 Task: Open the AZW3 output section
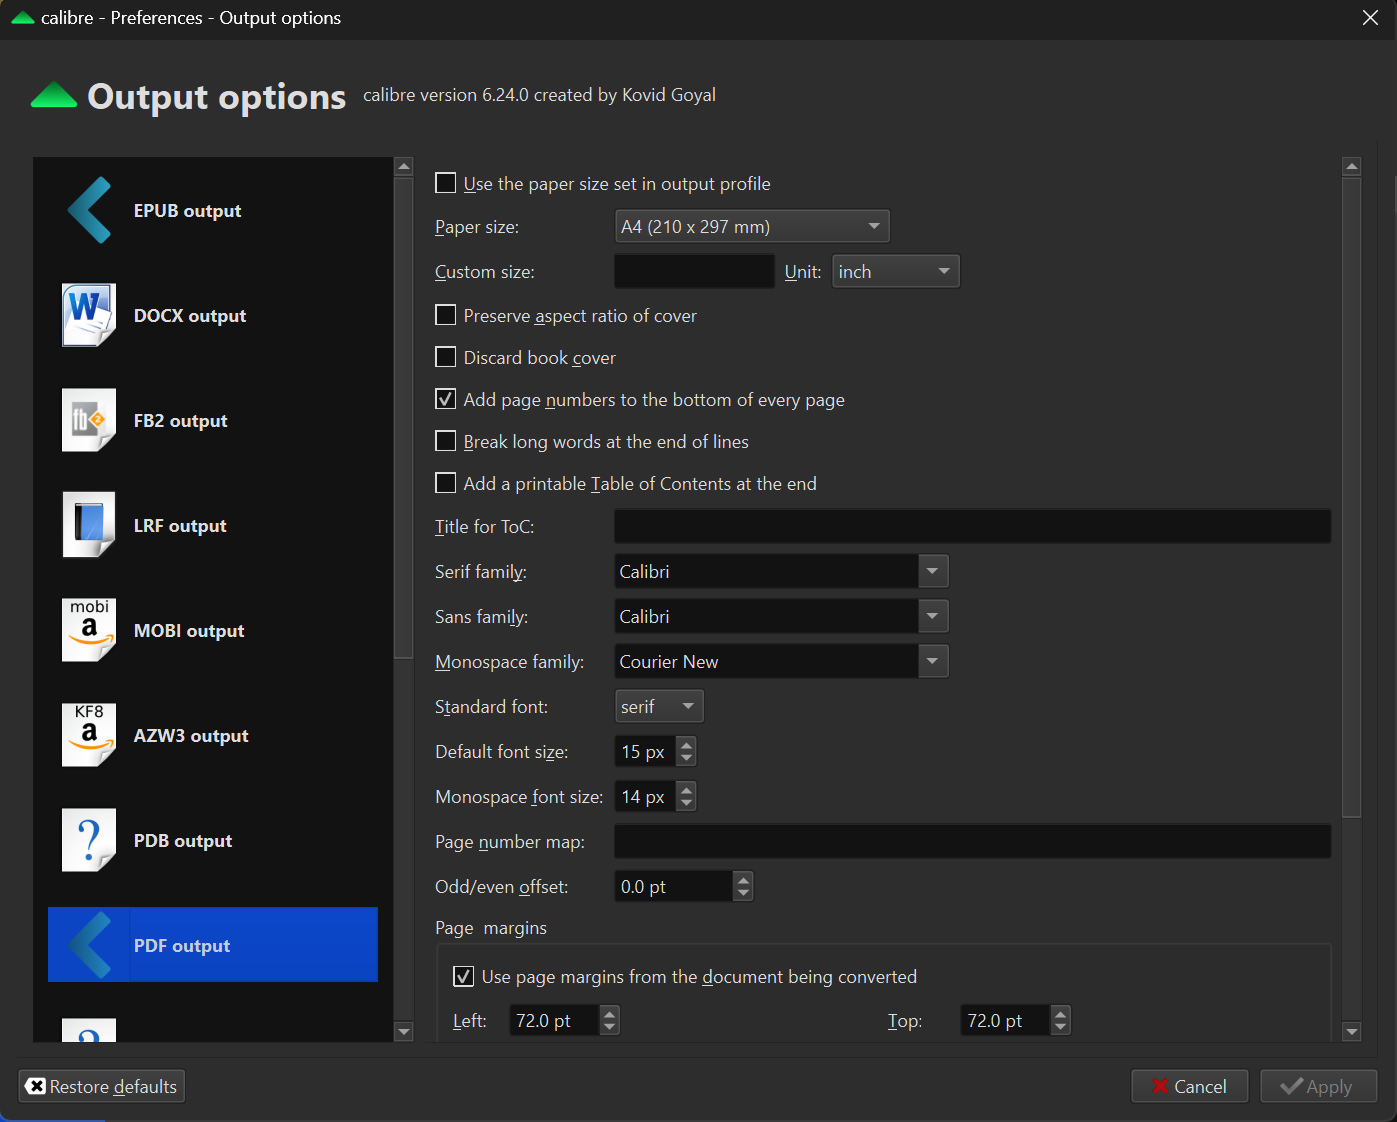tap(213, 735)
